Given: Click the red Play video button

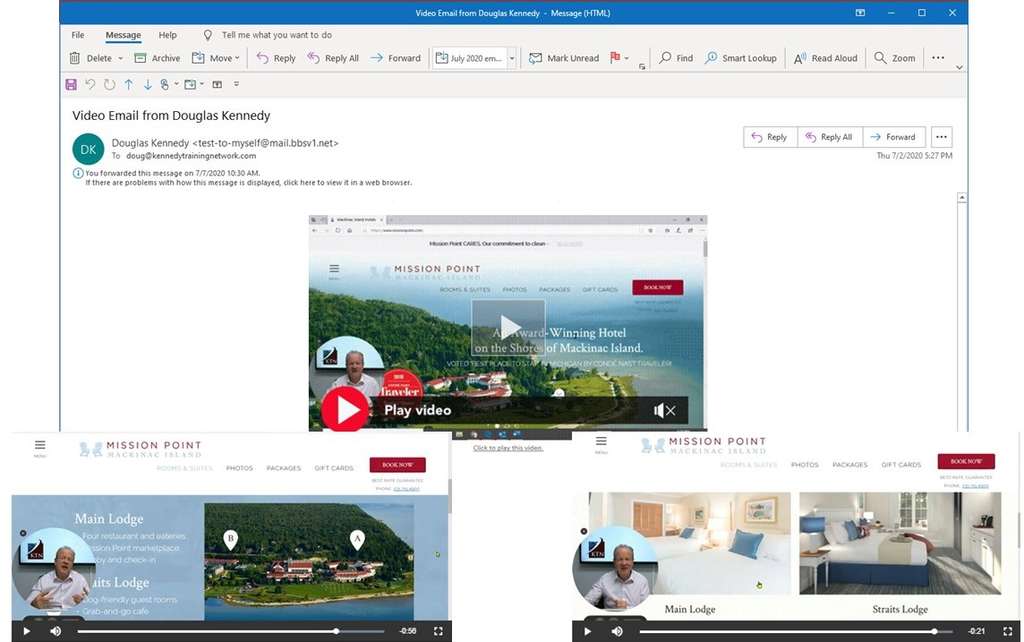Looking at the screenshot, I should coord(345,409).
